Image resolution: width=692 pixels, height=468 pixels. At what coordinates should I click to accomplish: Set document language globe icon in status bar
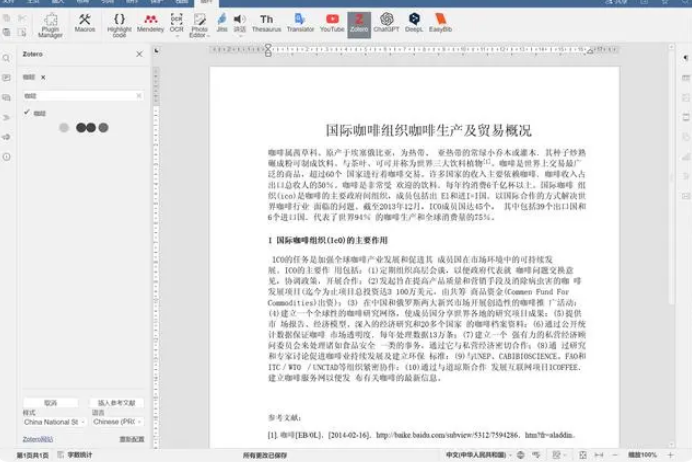tap(521, 455)
